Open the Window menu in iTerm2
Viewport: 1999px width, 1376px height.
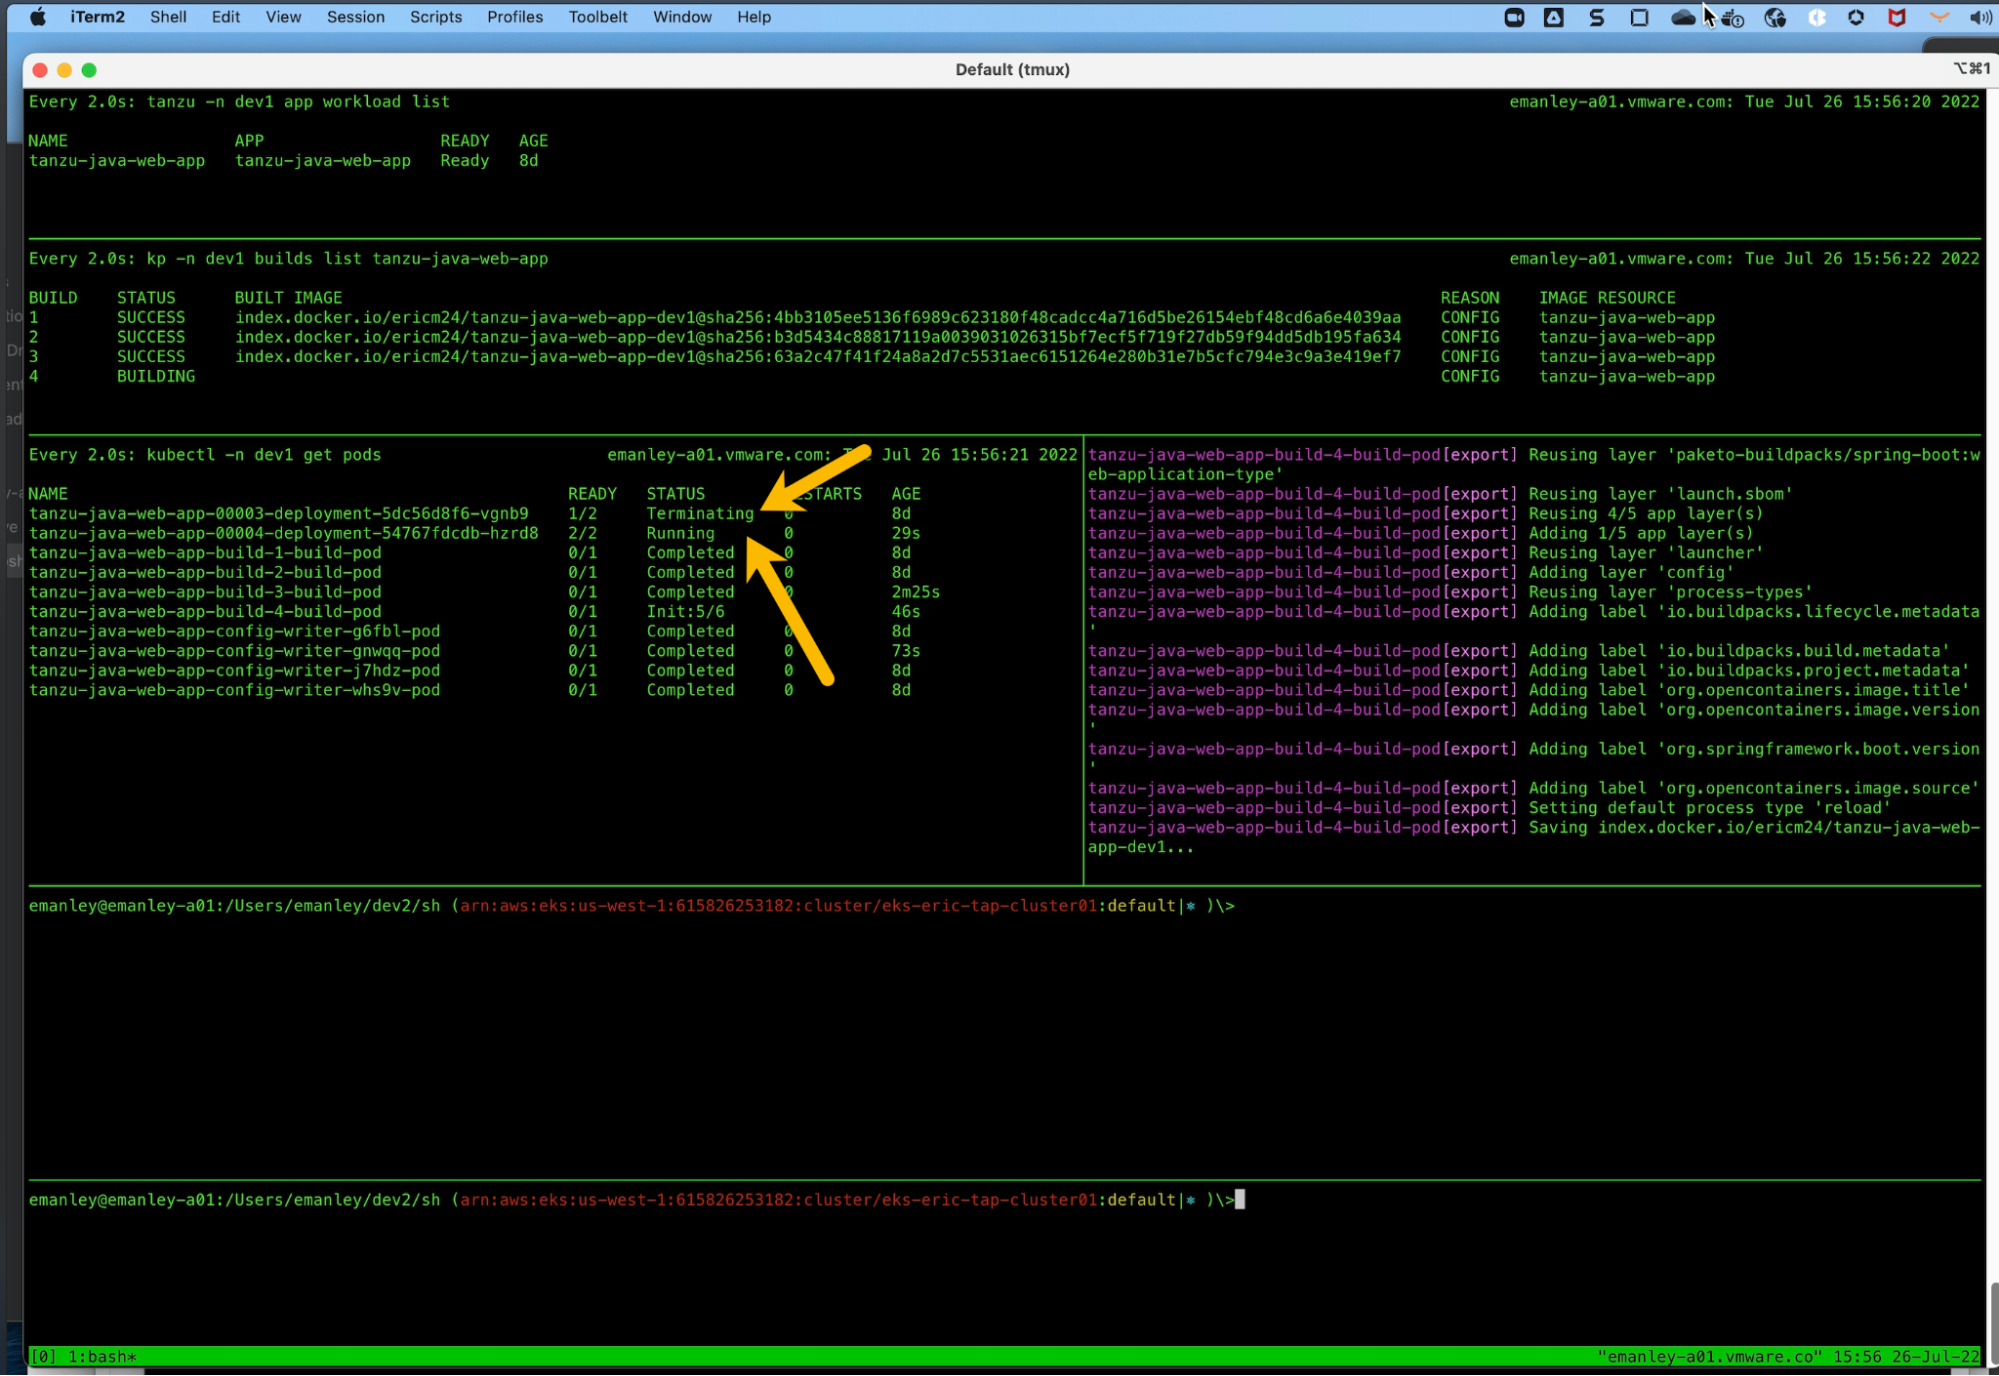pos(682,17)
